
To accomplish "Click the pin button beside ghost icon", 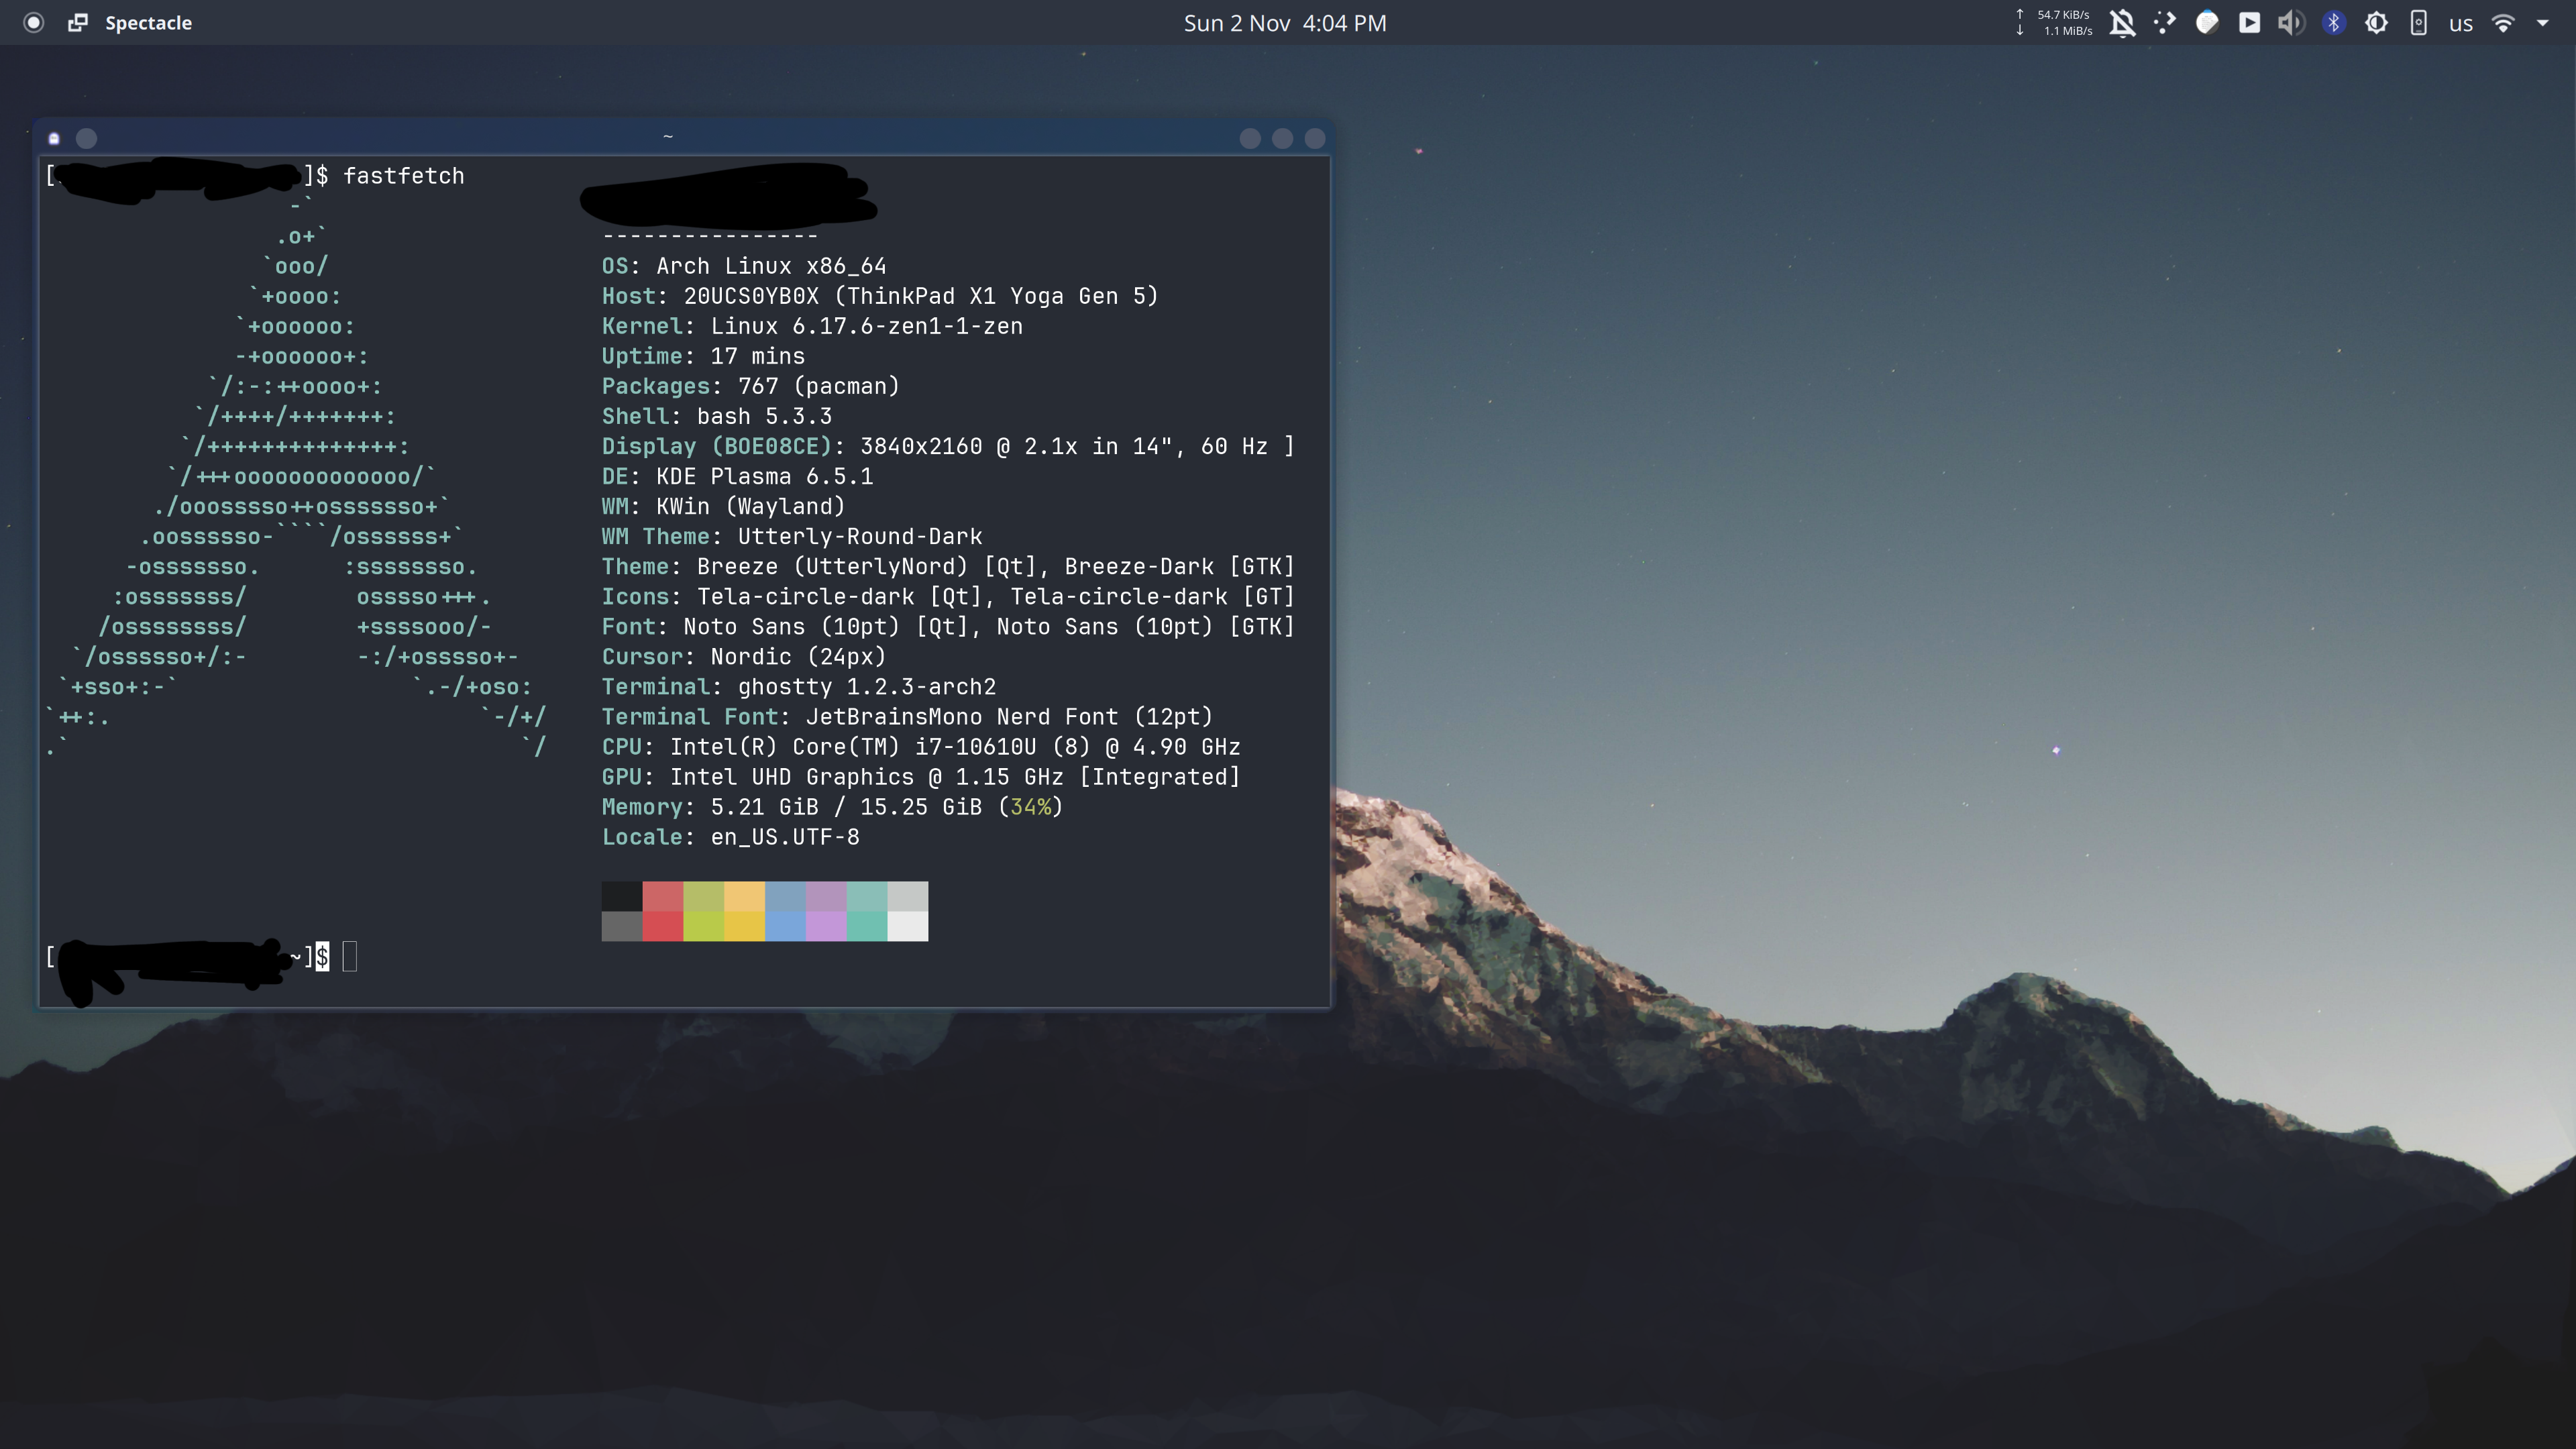I will click(x=87, y=138).
